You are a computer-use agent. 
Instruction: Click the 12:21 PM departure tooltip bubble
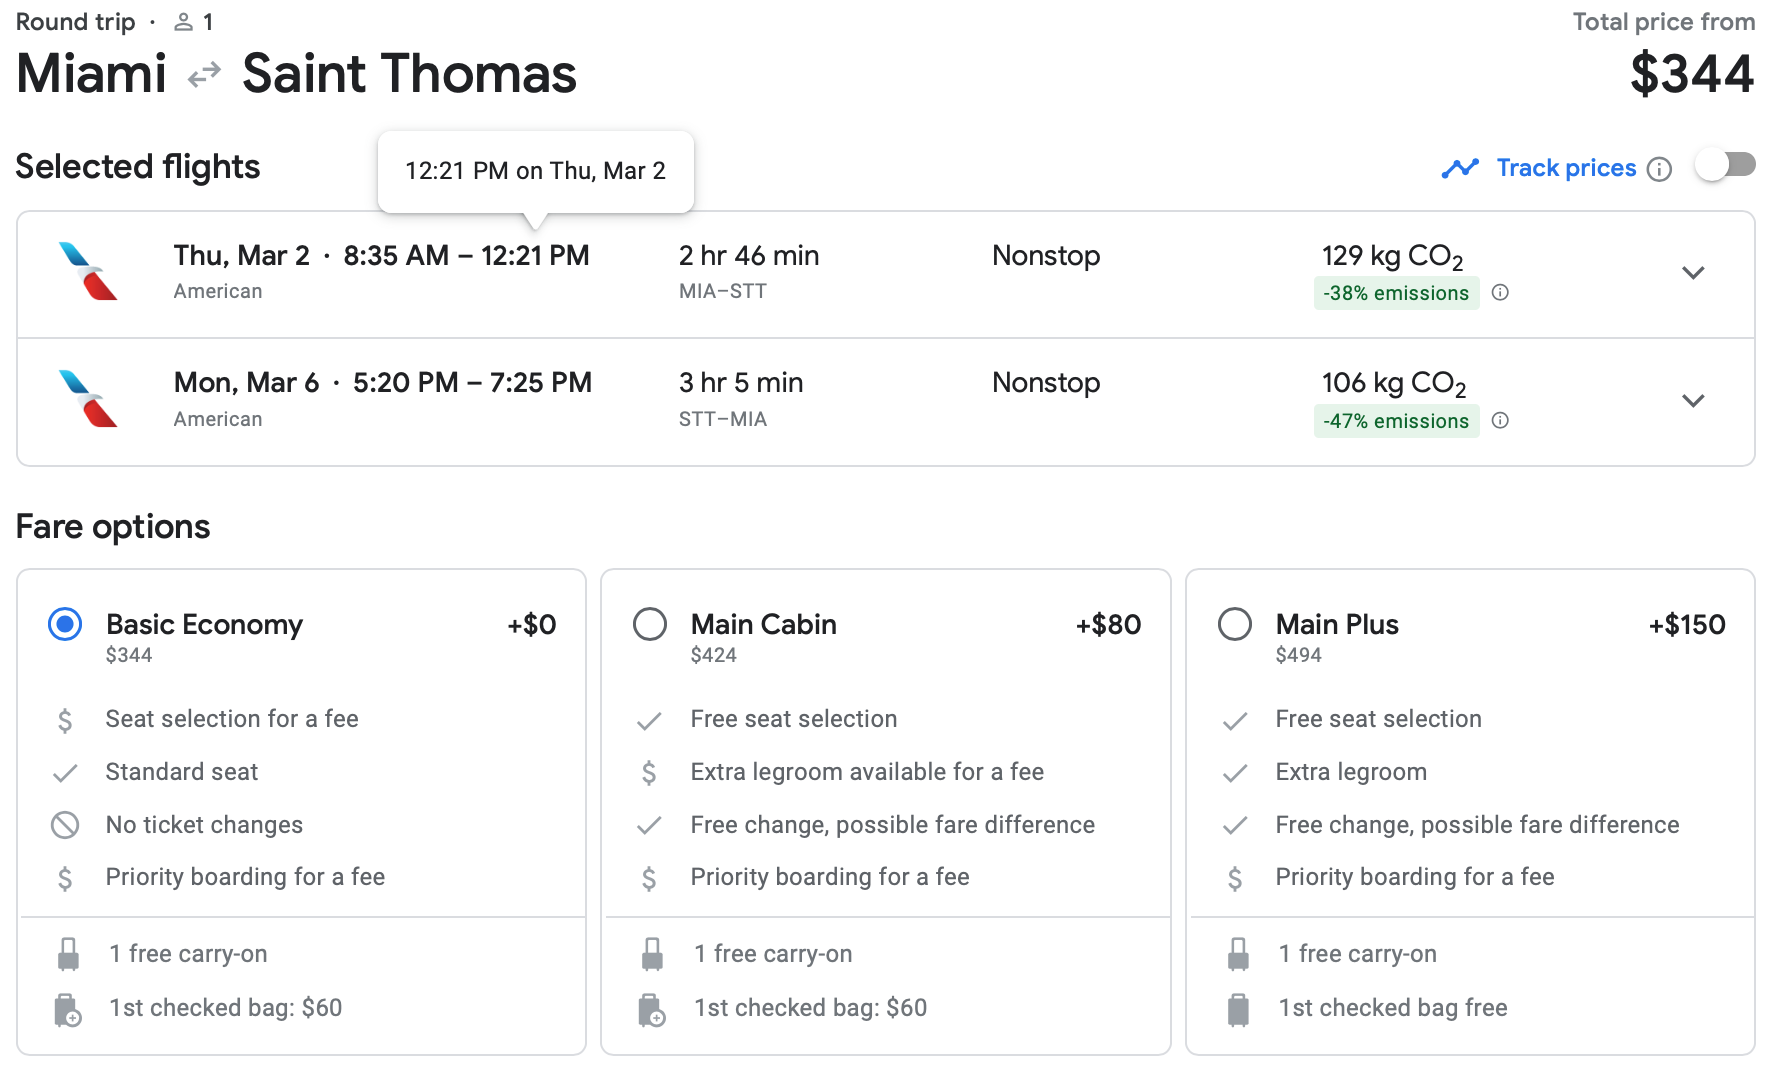tap(535, 170)
